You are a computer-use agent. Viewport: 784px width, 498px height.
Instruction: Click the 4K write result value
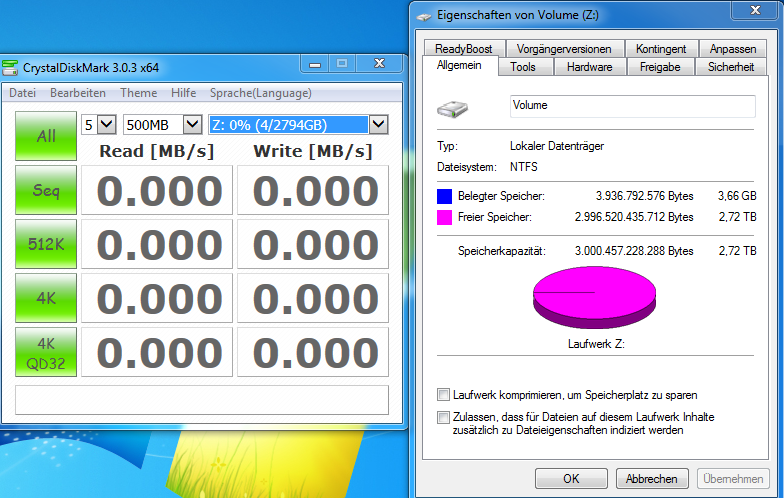(x=313, y=298)
